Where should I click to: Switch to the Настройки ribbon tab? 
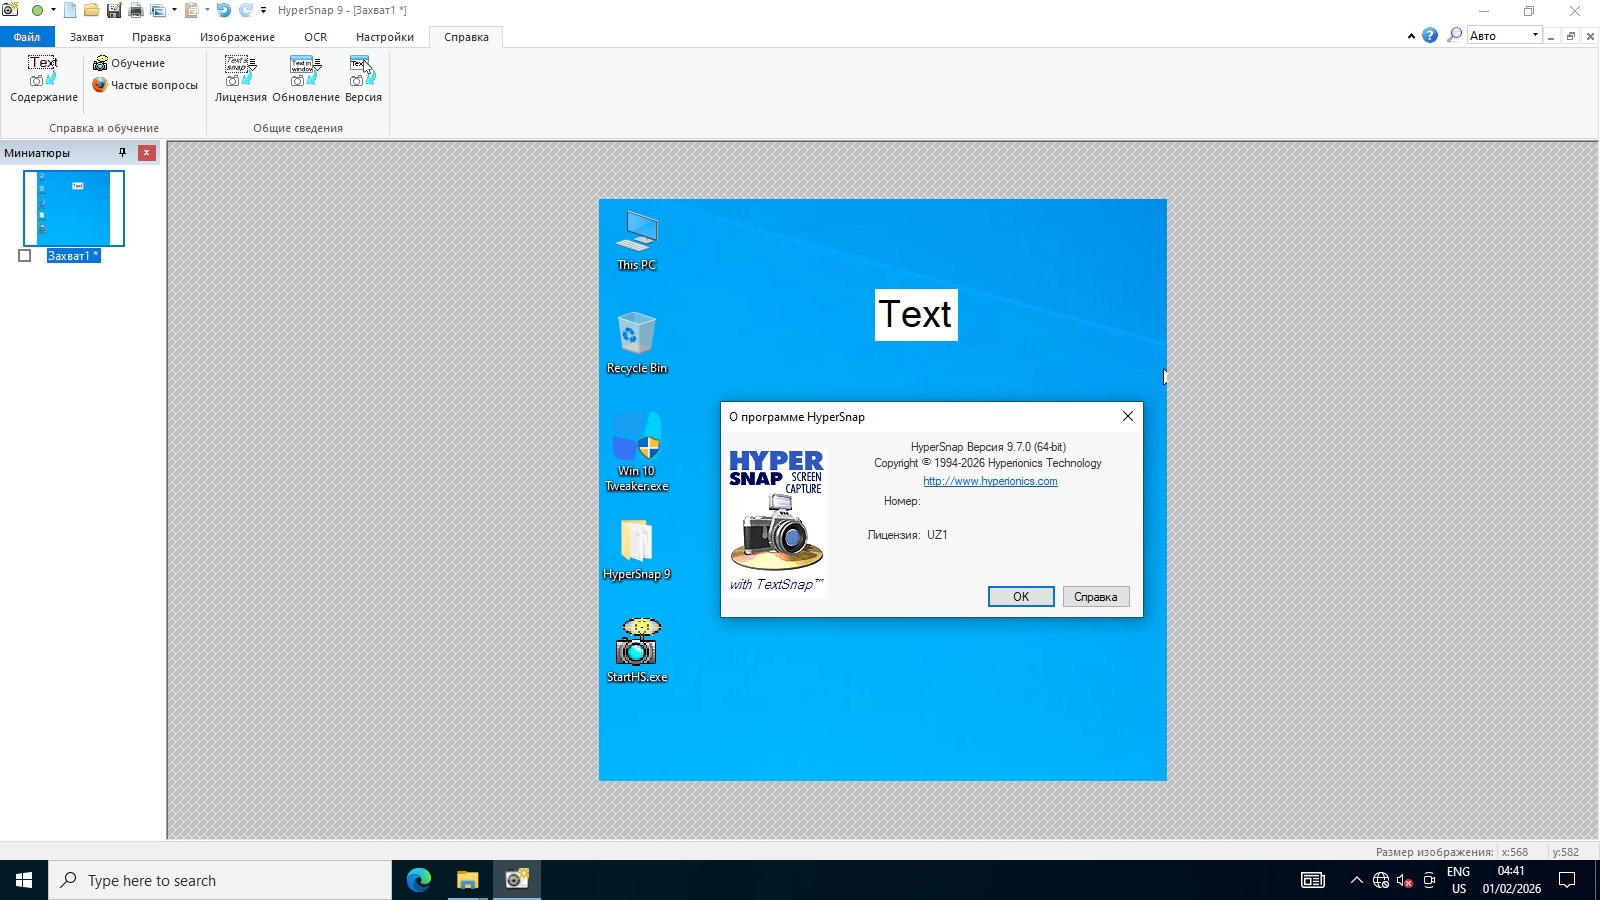(385, 37)
